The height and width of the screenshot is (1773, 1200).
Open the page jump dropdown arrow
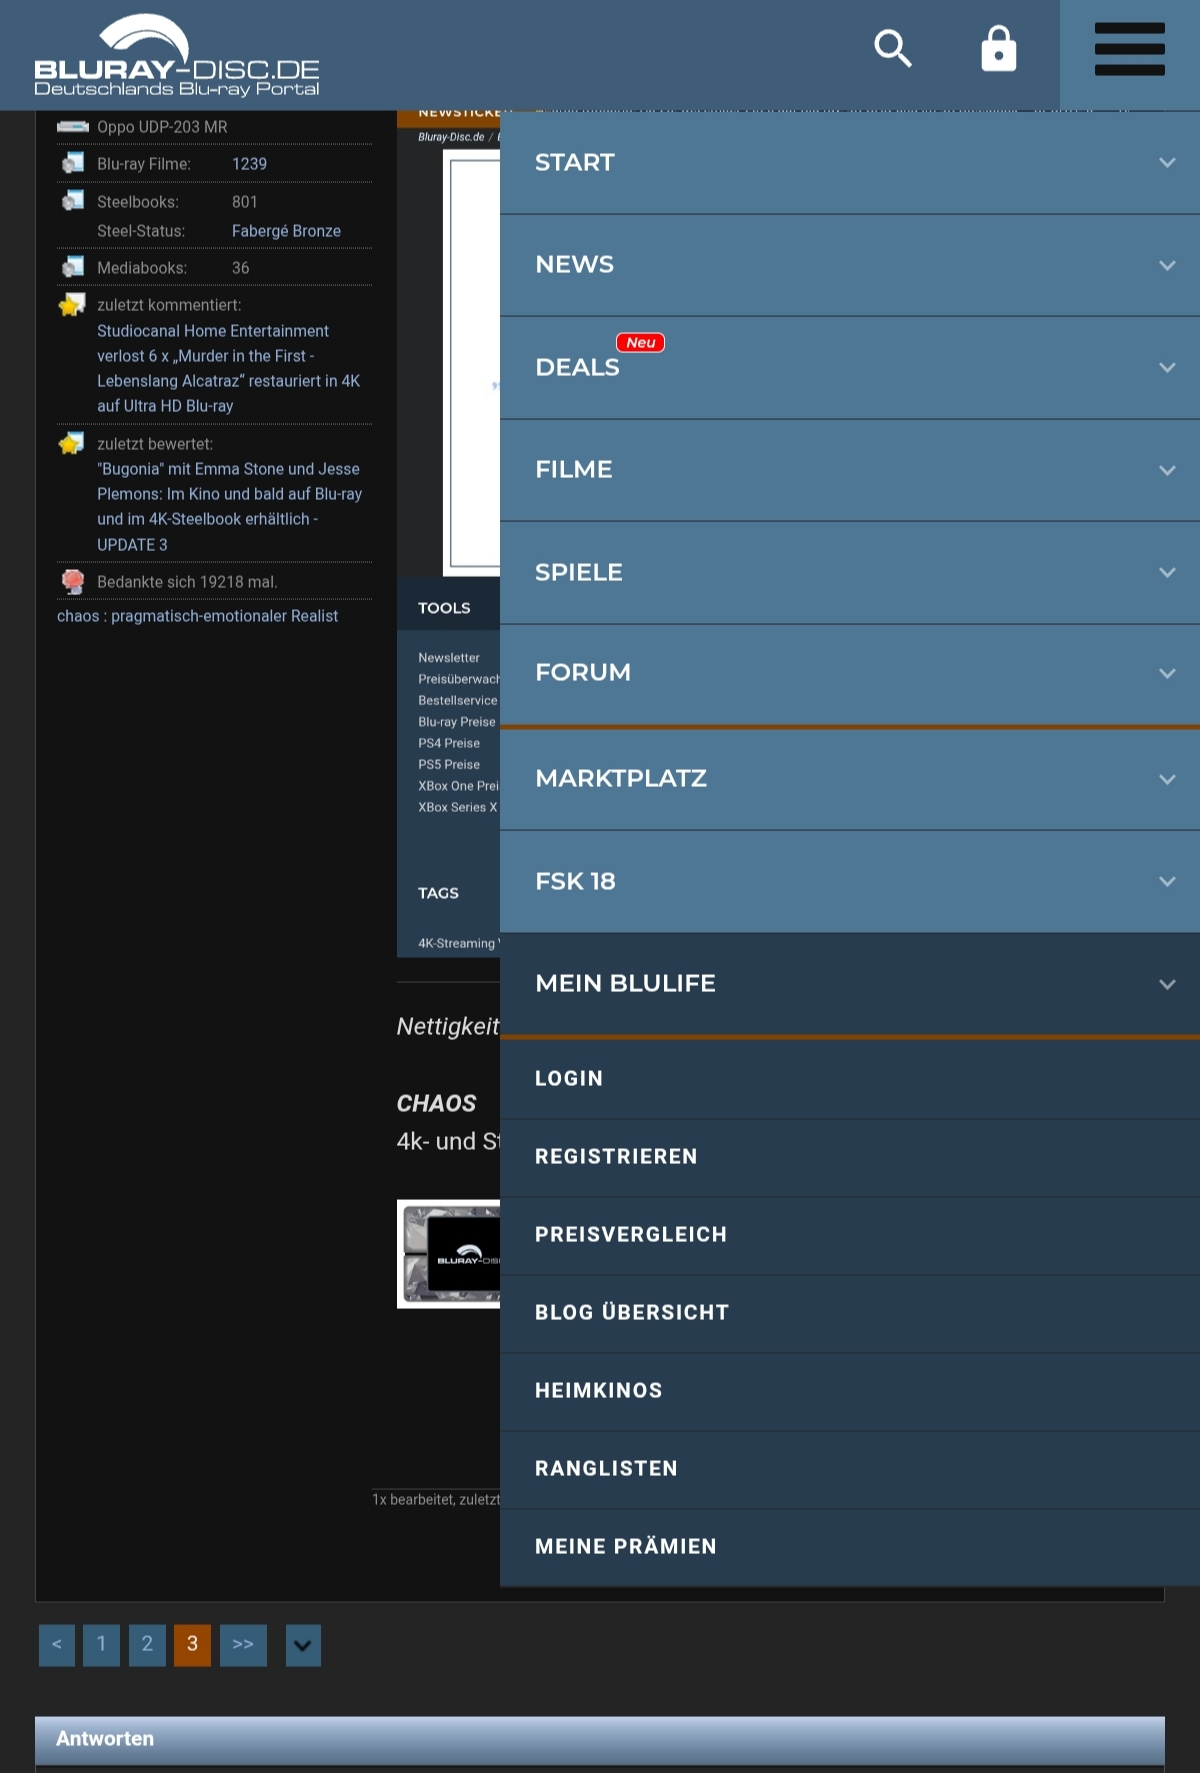tap(303, 1645)
